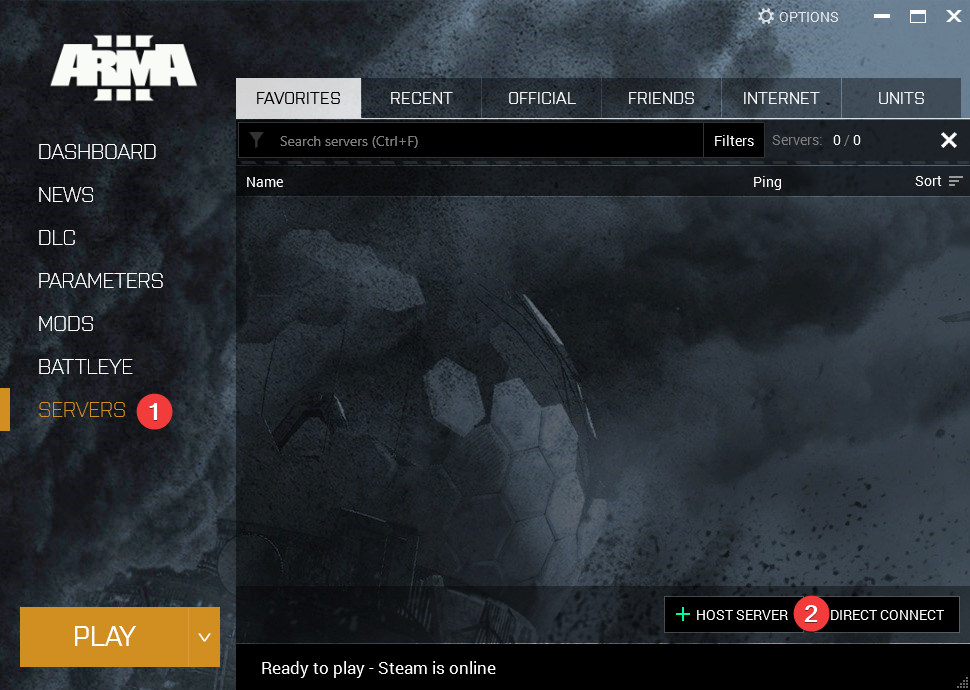The width and height of the screenshot is (970, 690).
Task: Open the Parameters section
Action: [100, 280]
